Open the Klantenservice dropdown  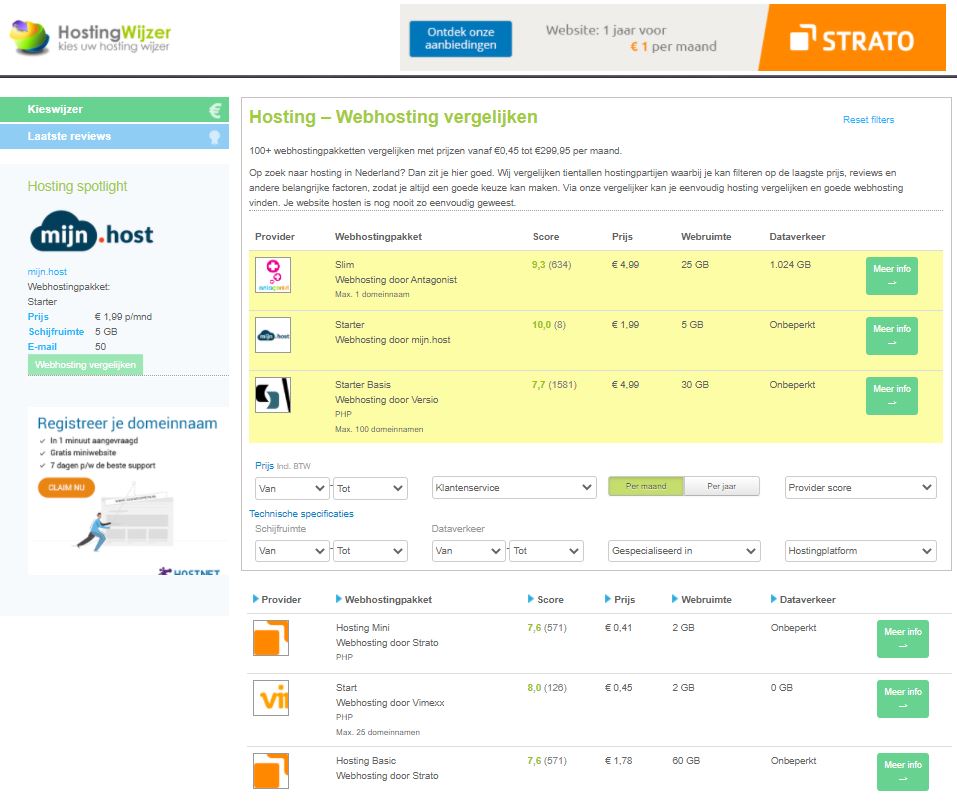[514, 486]
